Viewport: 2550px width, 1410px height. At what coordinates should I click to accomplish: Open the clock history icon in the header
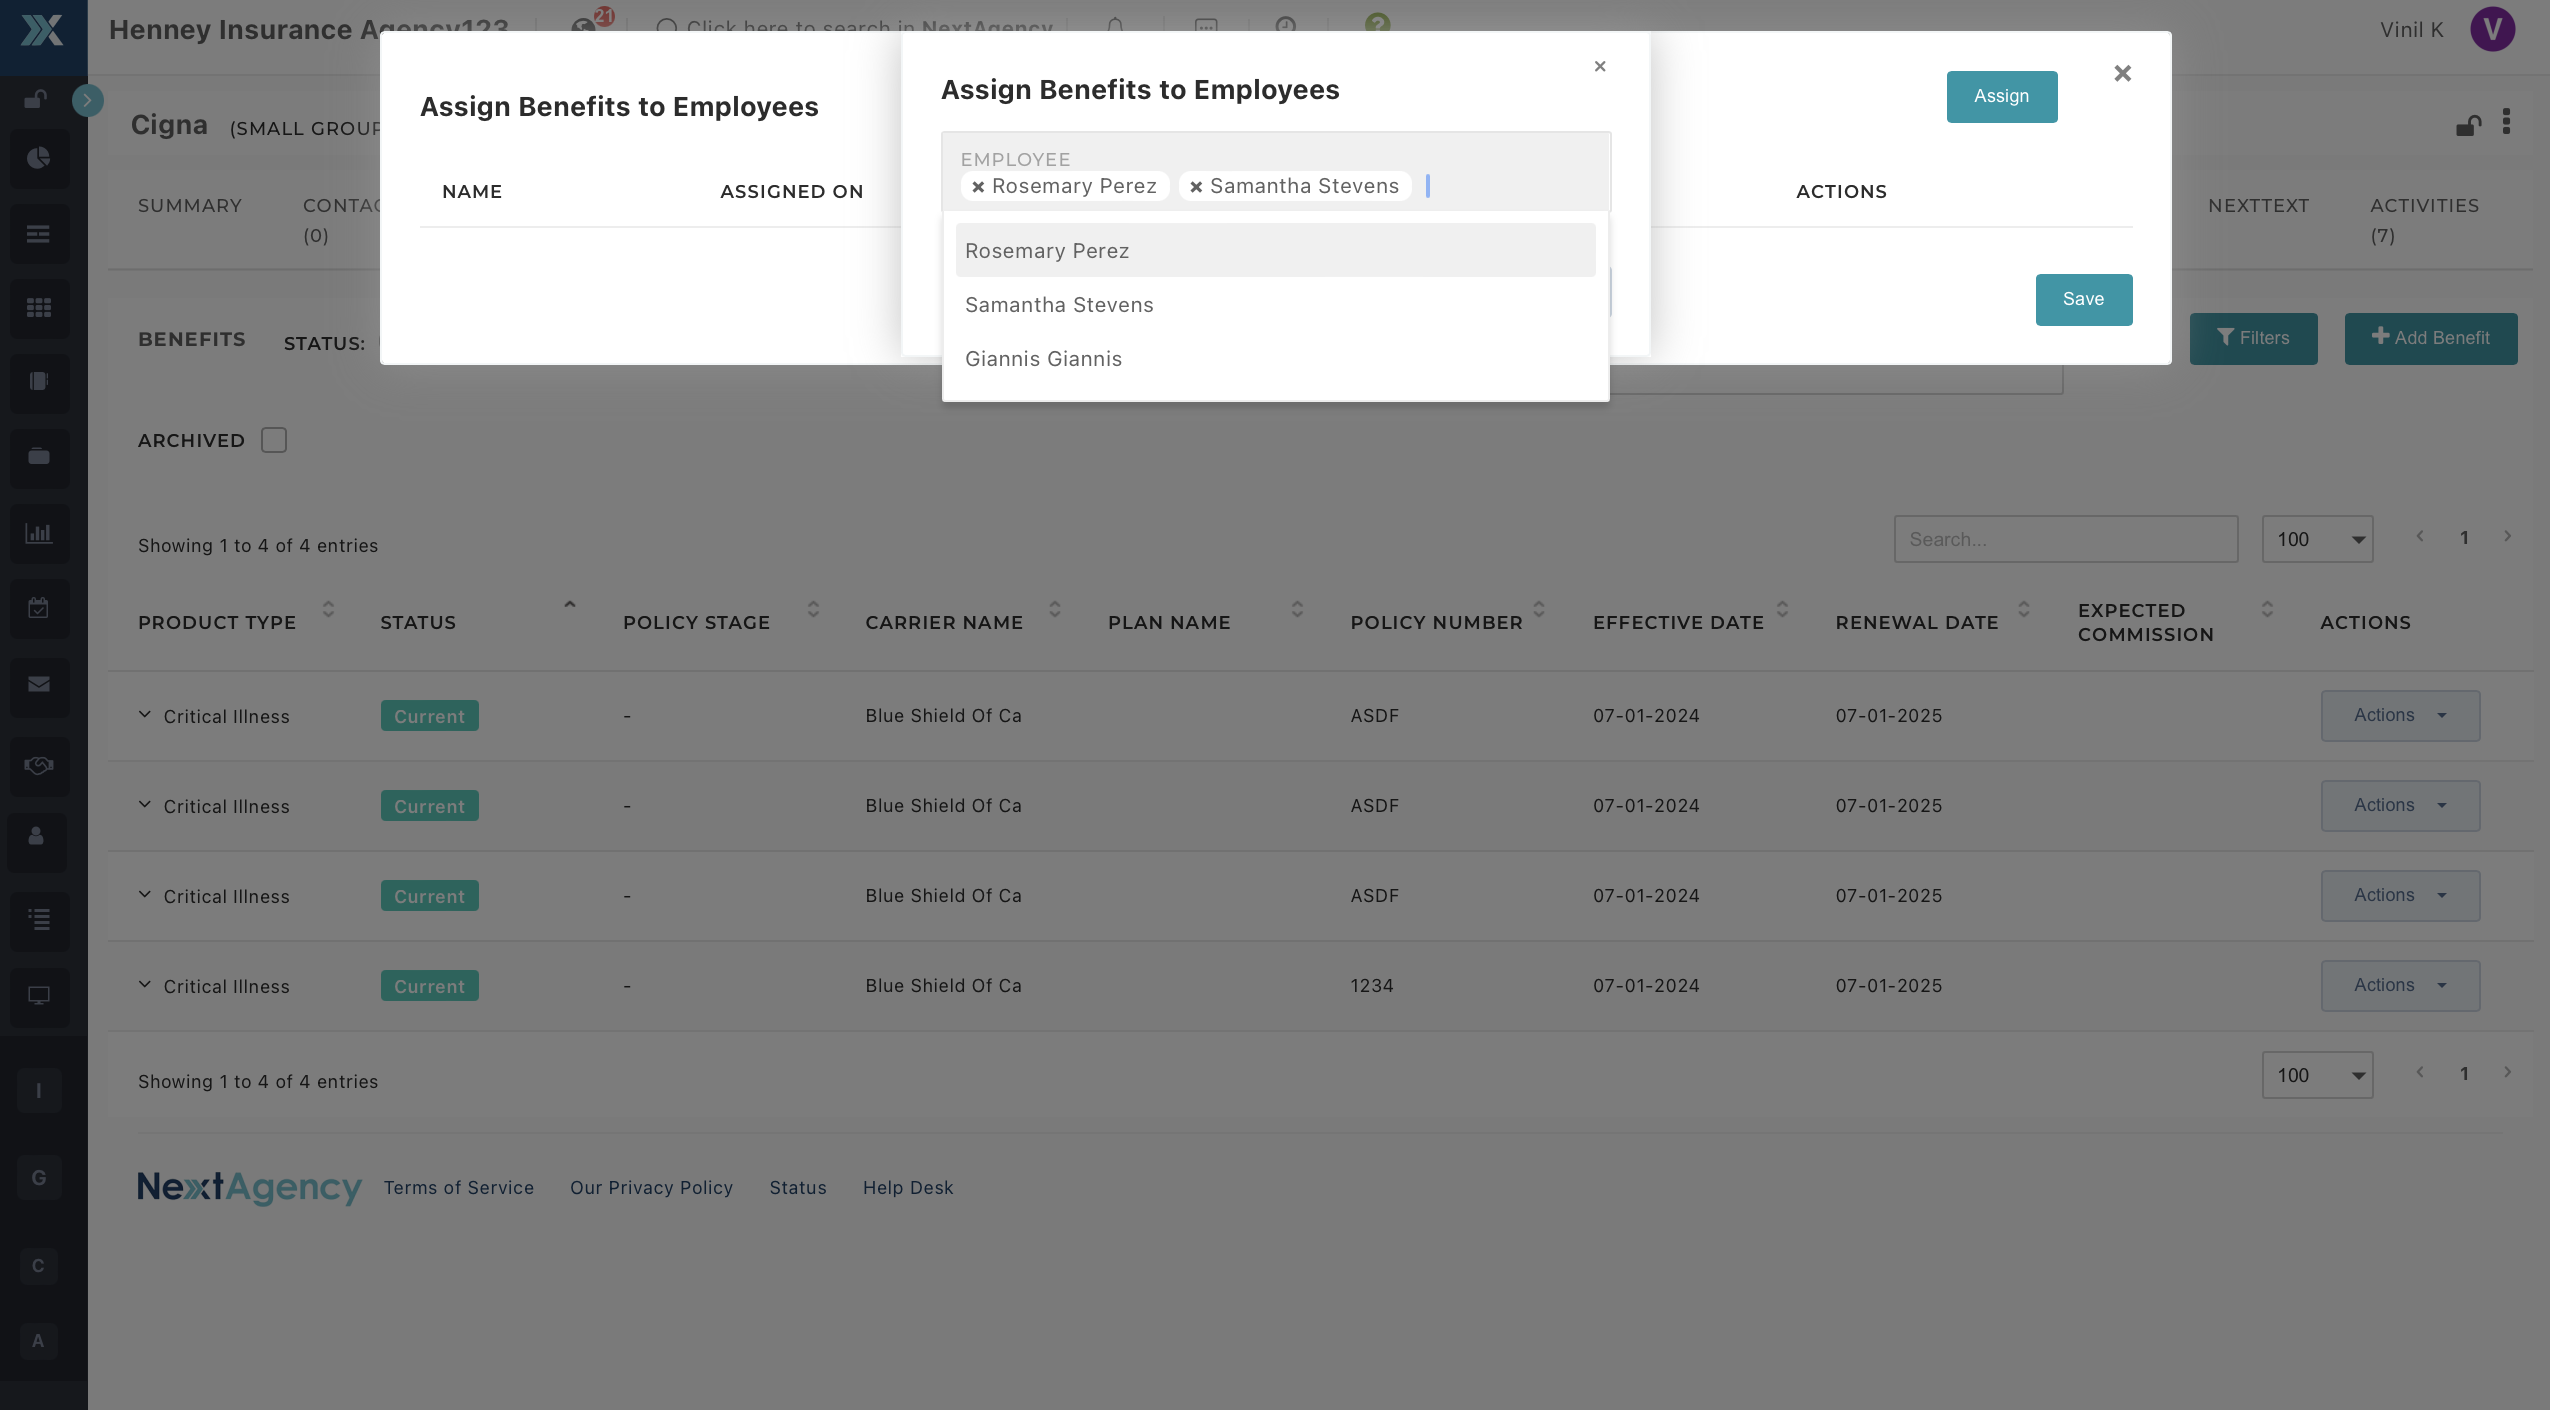tap(1286, 27)
